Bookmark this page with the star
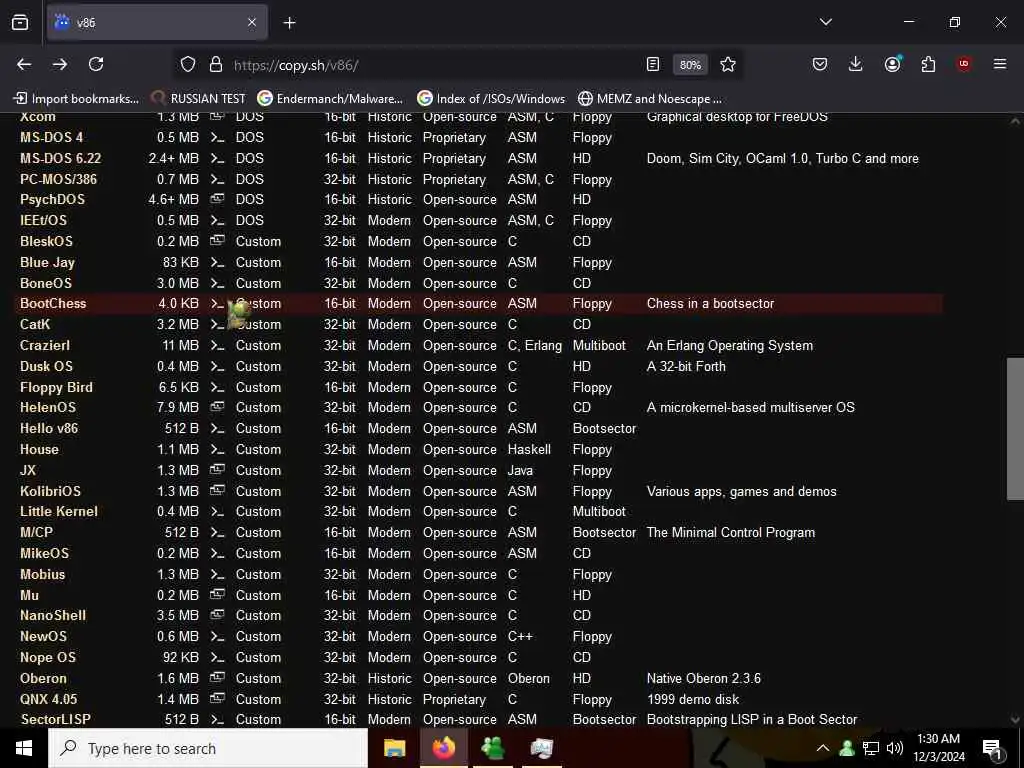 pos(728,65)
